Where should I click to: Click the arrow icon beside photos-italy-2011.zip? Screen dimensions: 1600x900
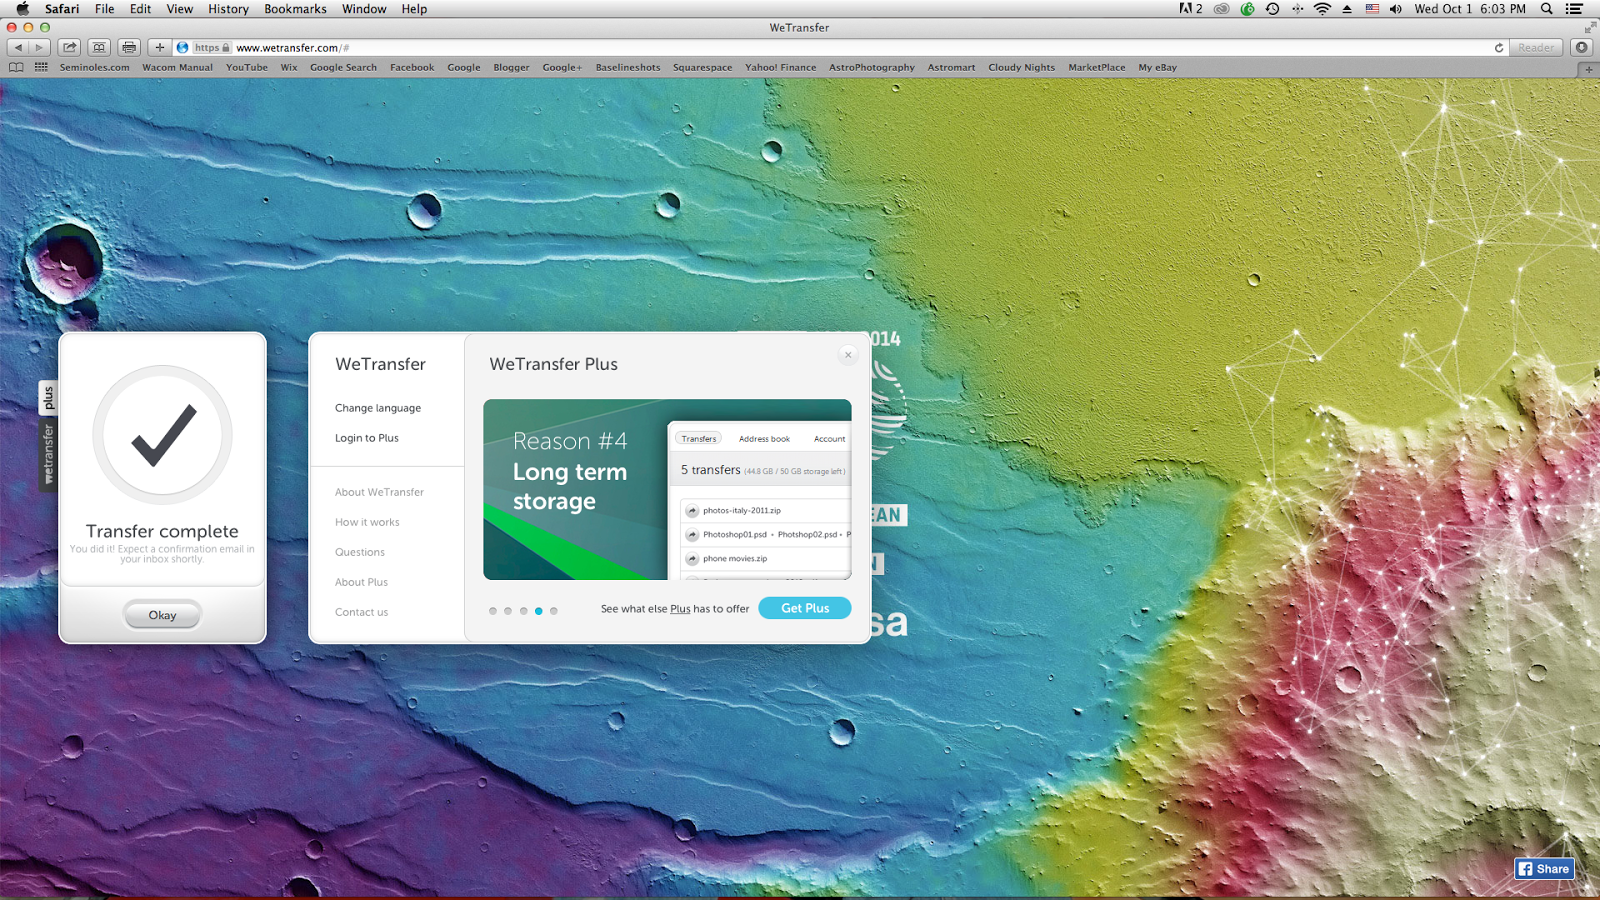point(692,511)
